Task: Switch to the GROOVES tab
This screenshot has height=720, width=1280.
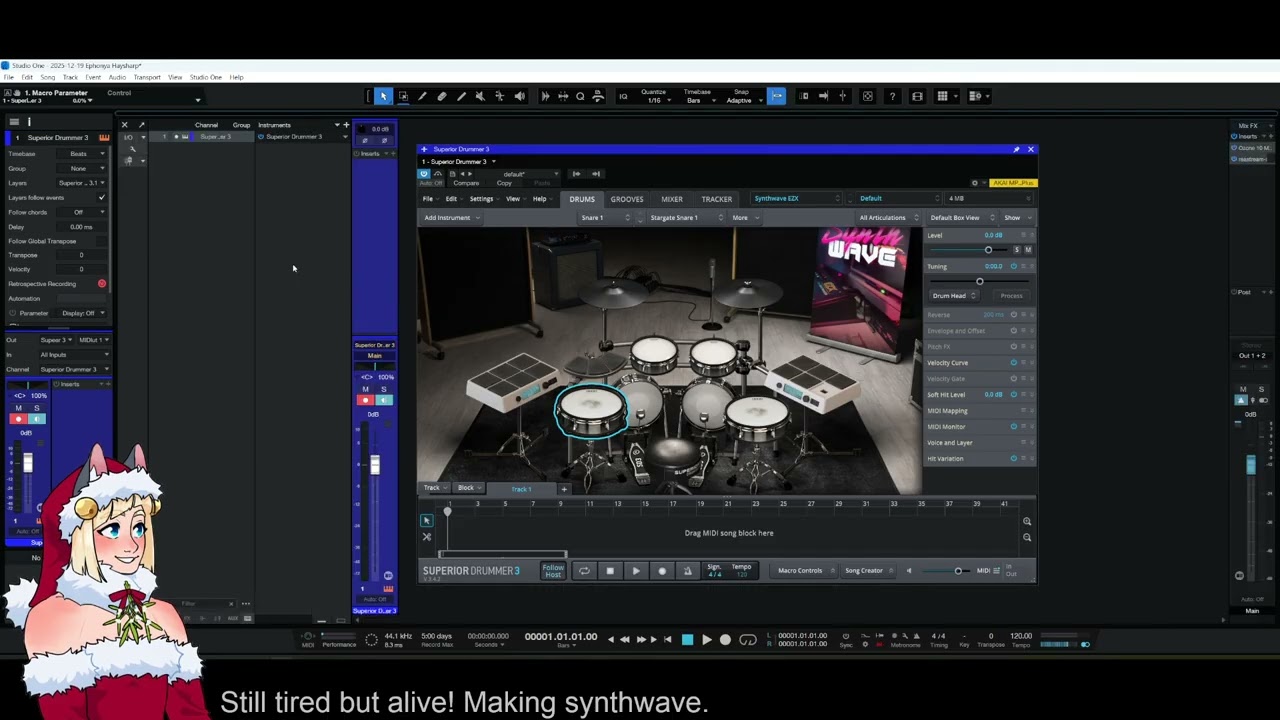Action: pyautogui.click(x=627, y=199)
